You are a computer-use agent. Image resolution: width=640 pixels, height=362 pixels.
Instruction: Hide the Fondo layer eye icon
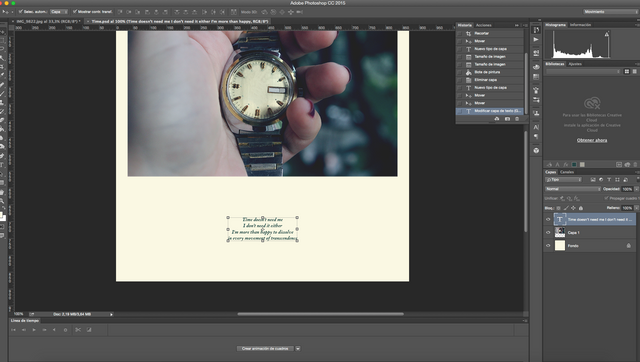548,246
